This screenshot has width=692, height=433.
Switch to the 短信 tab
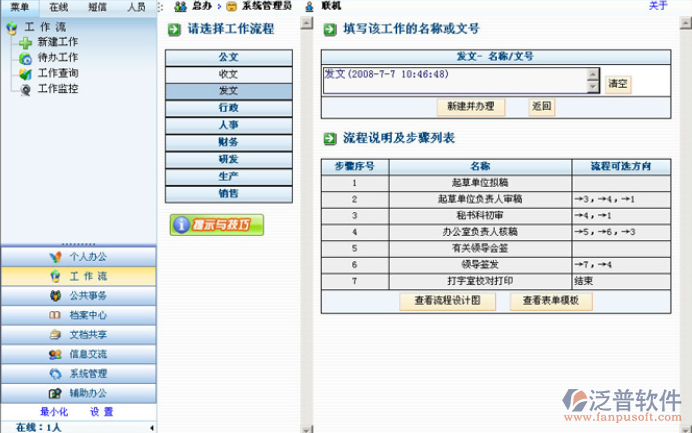coord(97,7)
